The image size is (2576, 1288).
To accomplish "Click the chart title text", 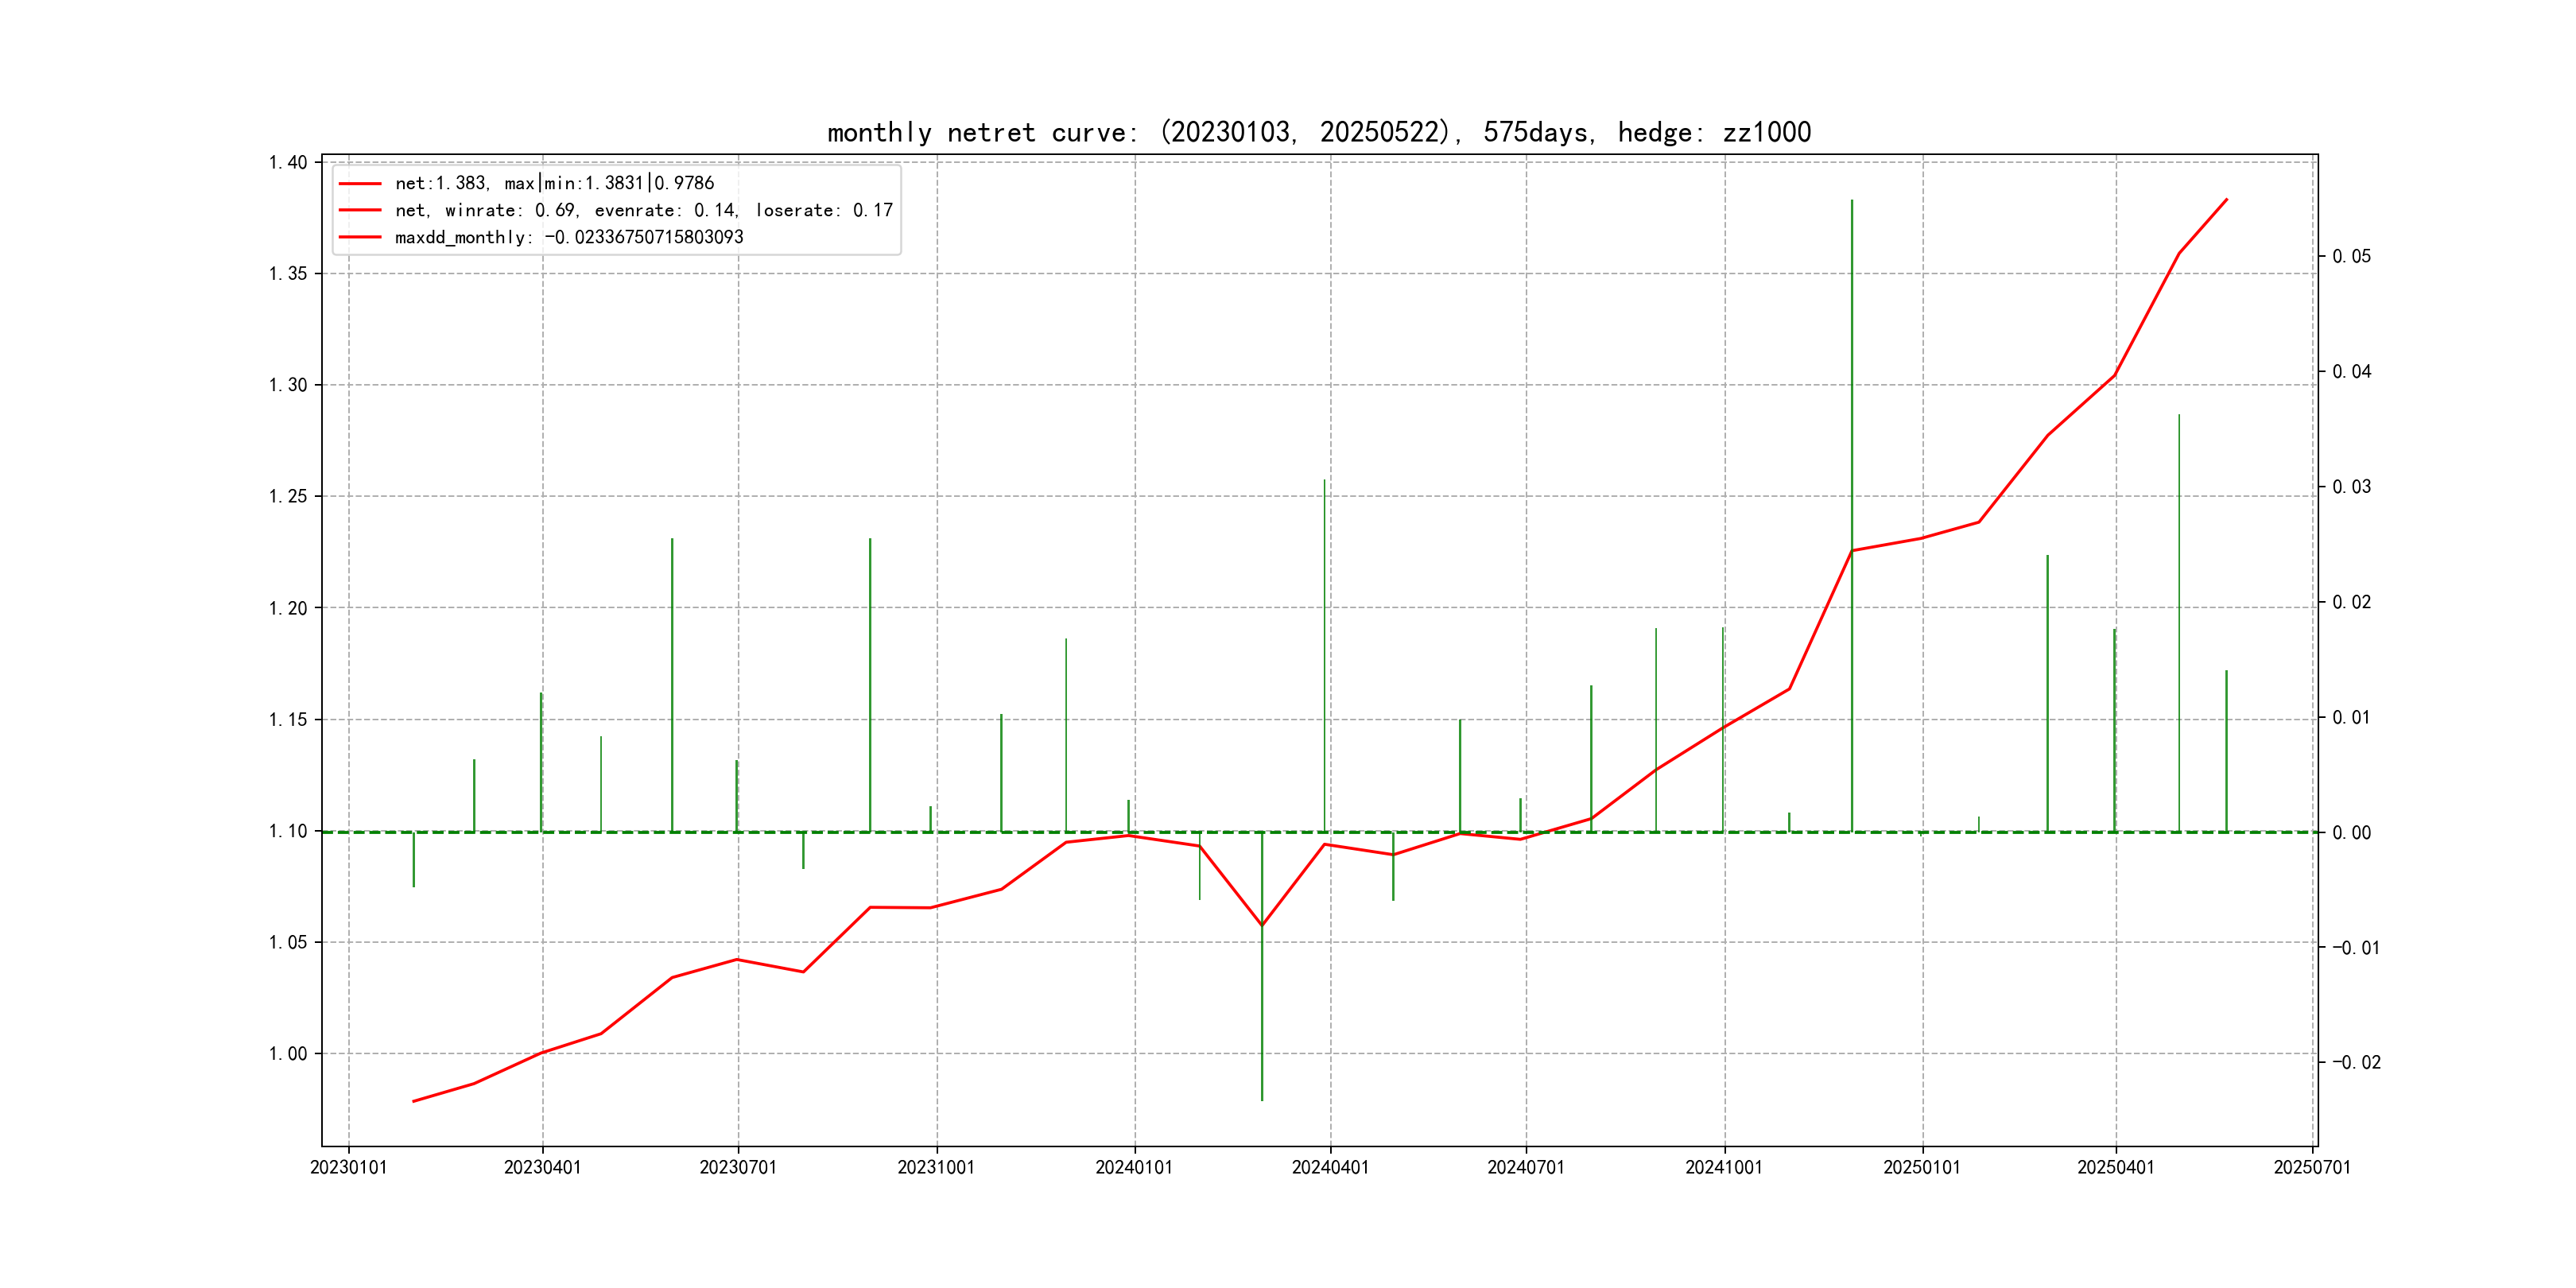I will tap(1318, 132).
